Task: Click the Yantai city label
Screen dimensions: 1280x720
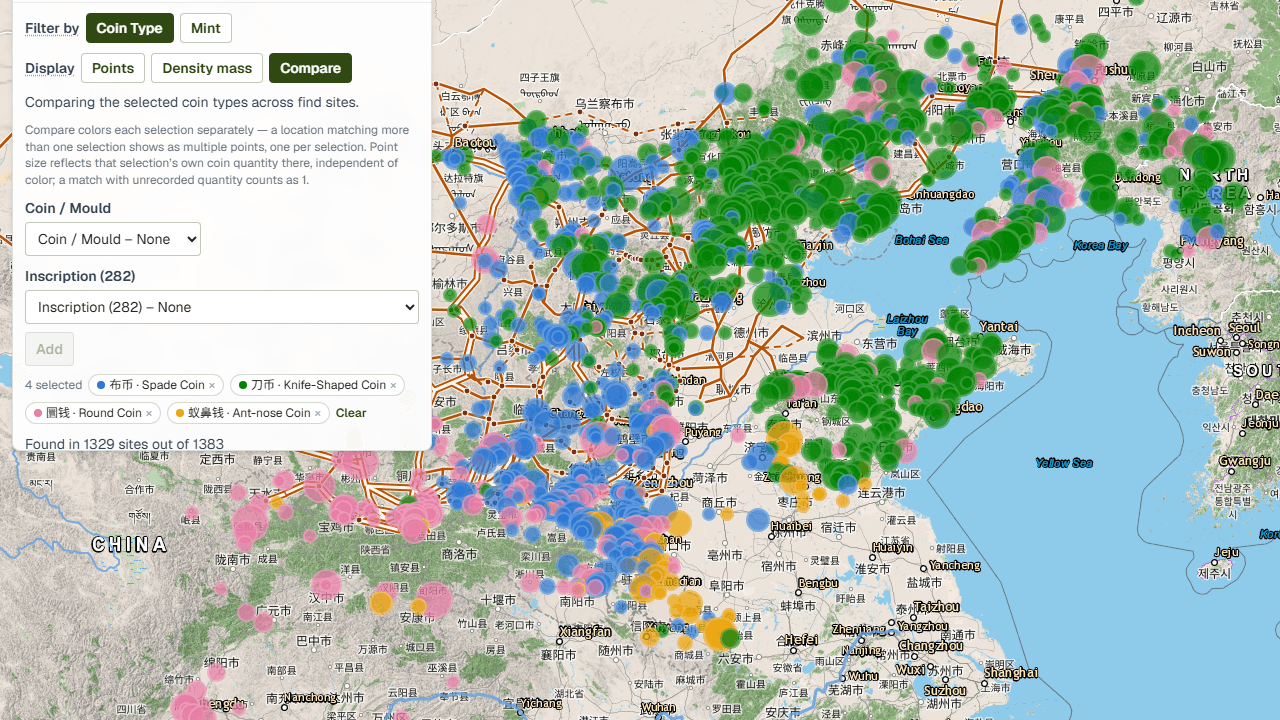Action: point(999,326)
